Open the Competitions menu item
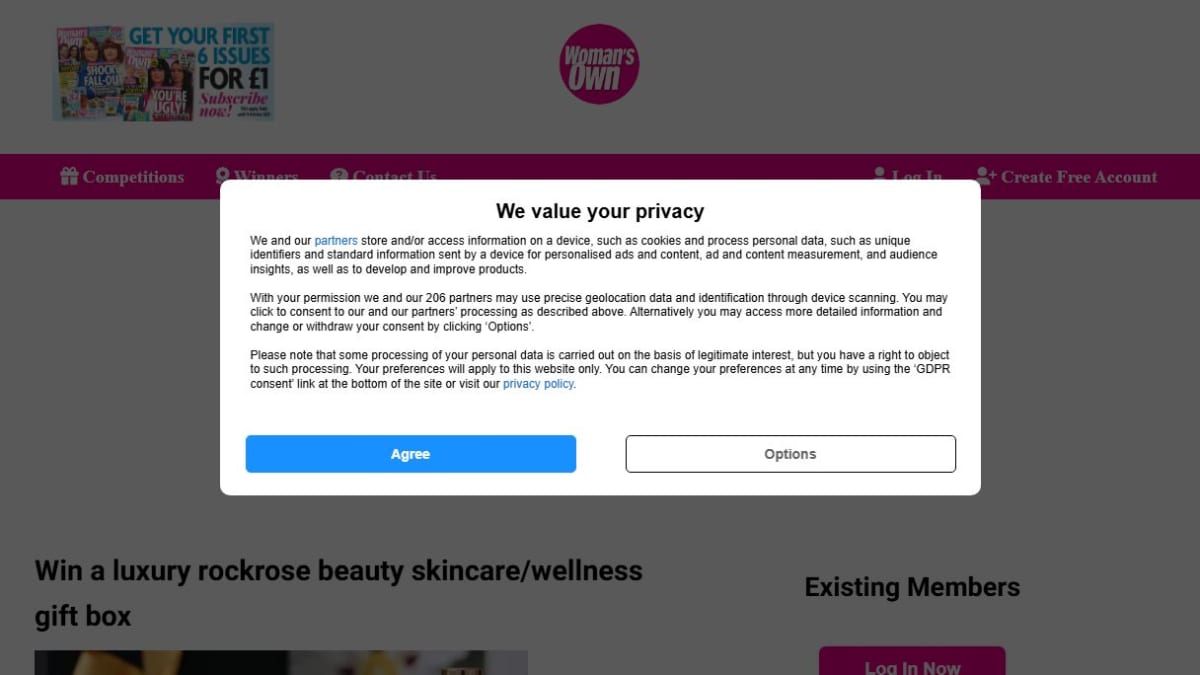This screenshot has height=675, width=1200. pyautogui.click(x=133, y=177)
